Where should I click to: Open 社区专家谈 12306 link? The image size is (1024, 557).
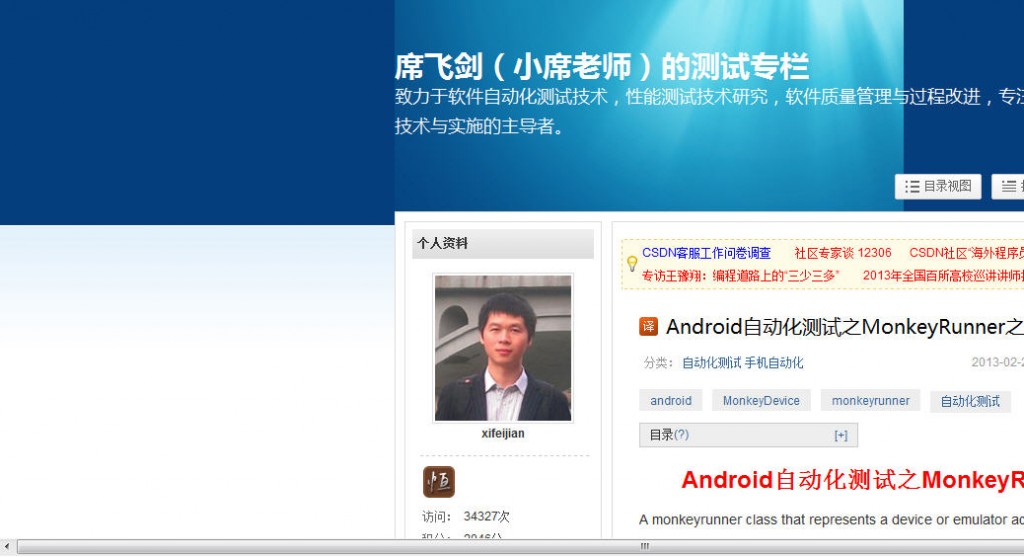point(842,253)
